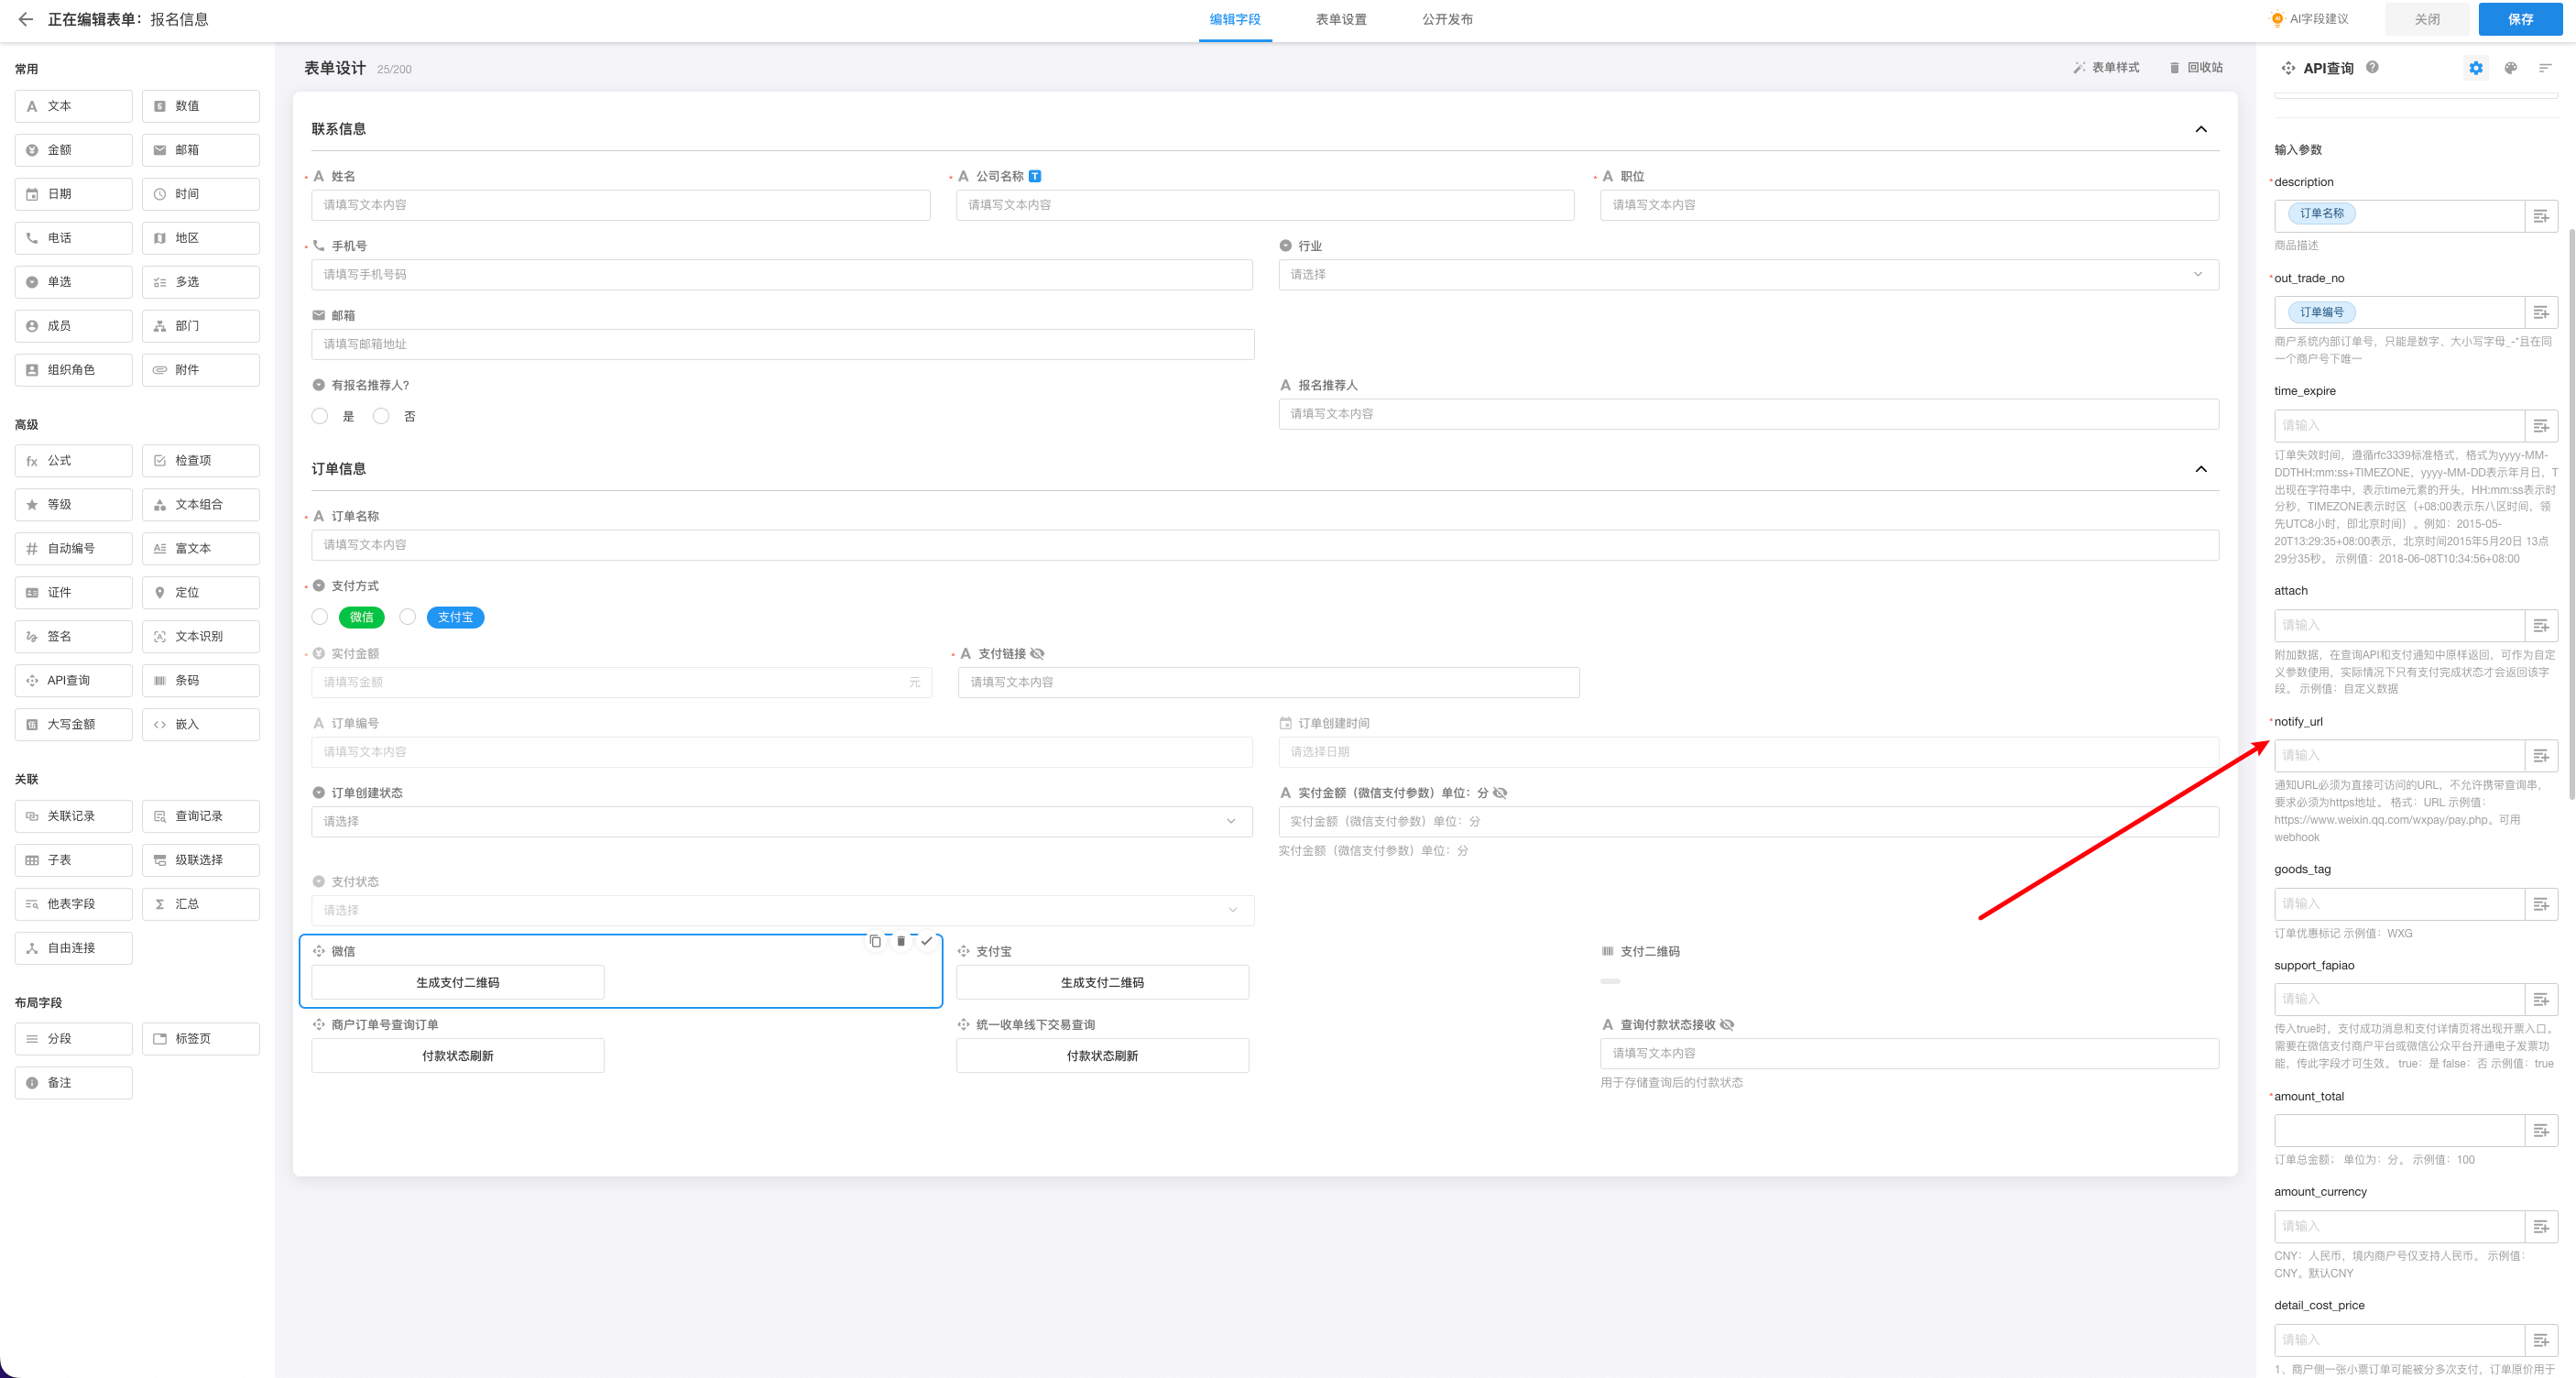
Task: Open the palette style icon in panel
Action: (2510, 68)
